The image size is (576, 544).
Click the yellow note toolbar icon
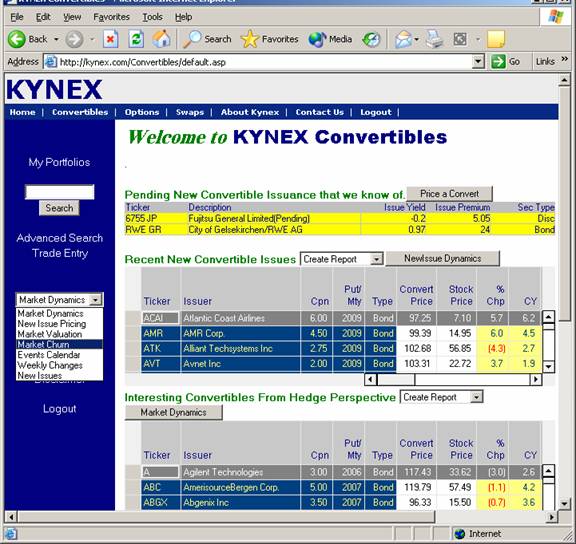point(496,39)
